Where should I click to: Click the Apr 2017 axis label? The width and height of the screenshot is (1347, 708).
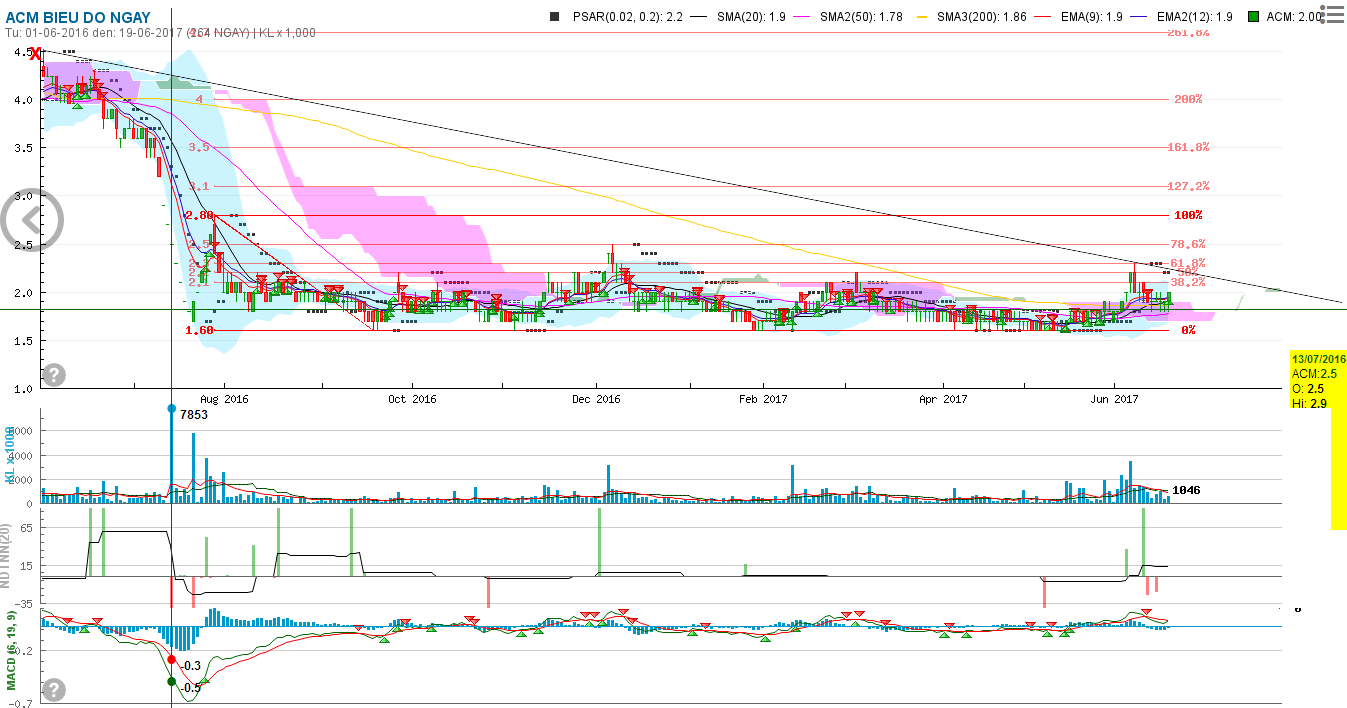942,399
